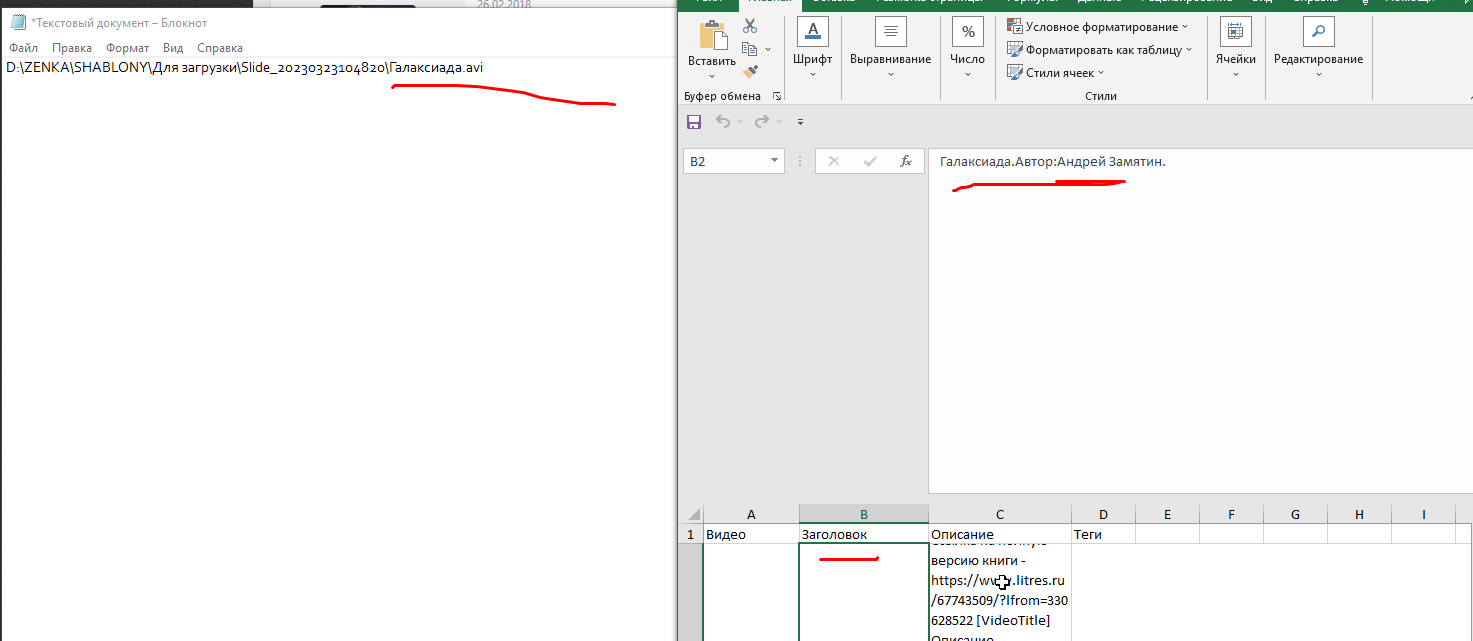The height and width of the screenshot is (641, 1473).
Task: Select column E header
Action: (1167, 514)
